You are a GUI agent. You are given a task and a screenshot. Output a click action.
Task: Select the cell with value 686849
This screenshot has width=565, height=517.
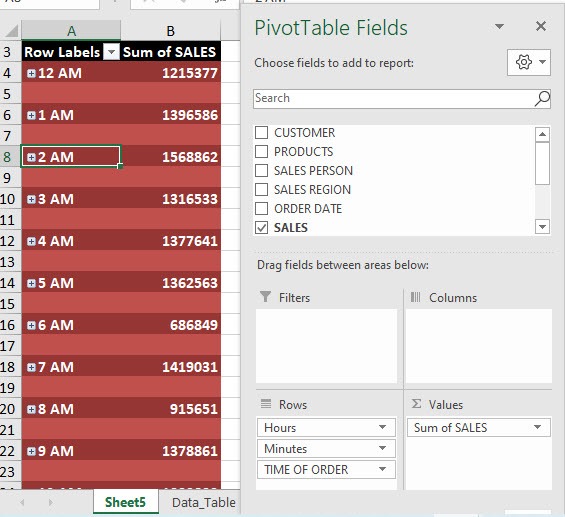click(x=170, y=325)
